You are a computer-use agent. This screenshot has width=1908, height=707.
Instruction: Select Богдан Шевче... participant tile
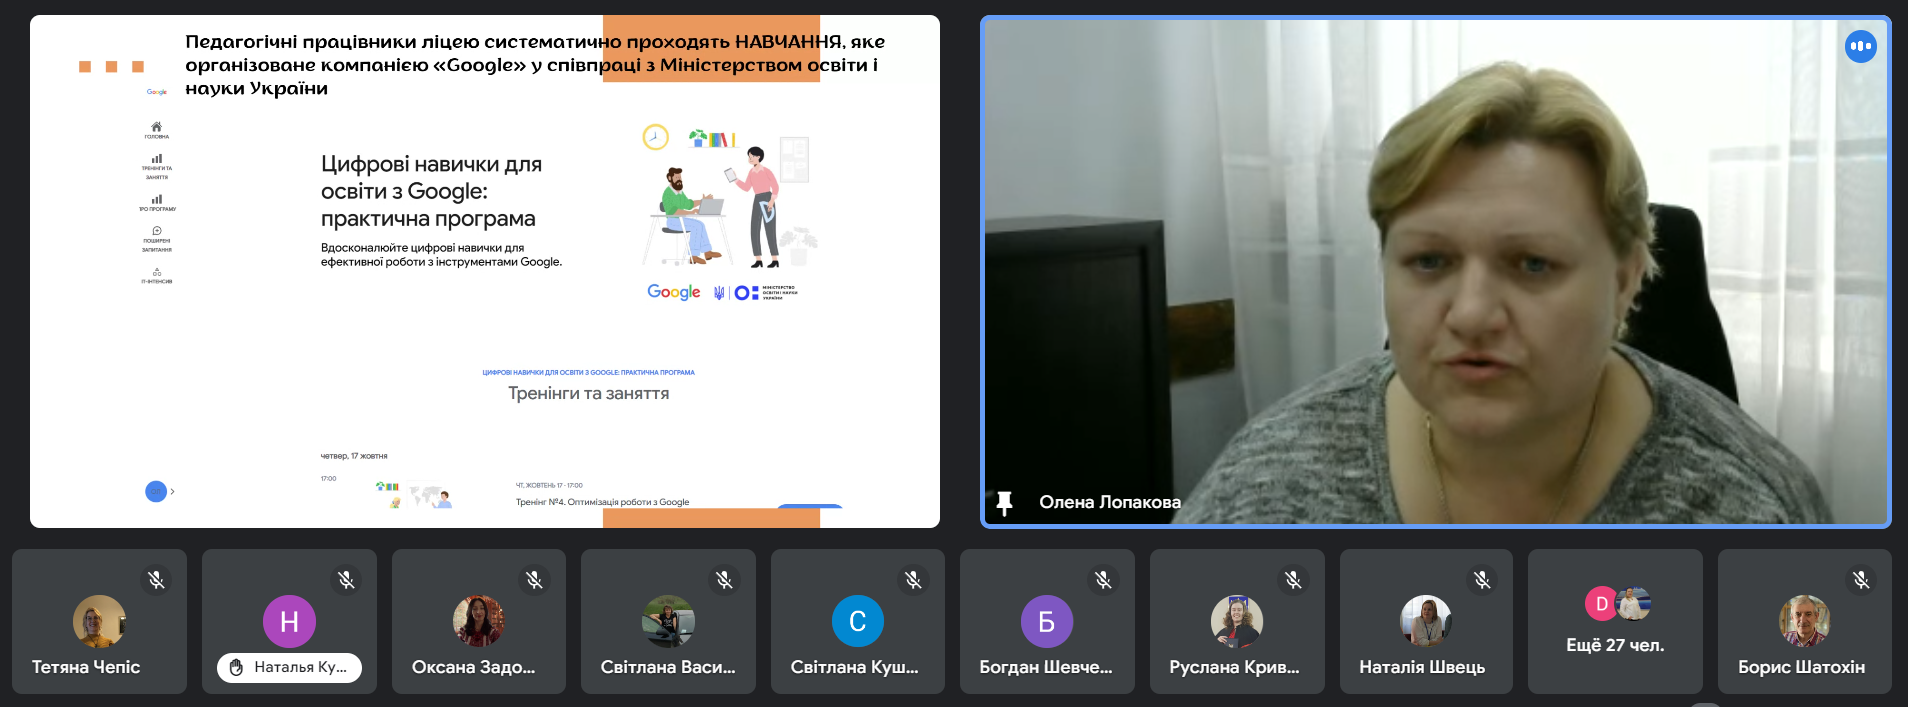1046,622
